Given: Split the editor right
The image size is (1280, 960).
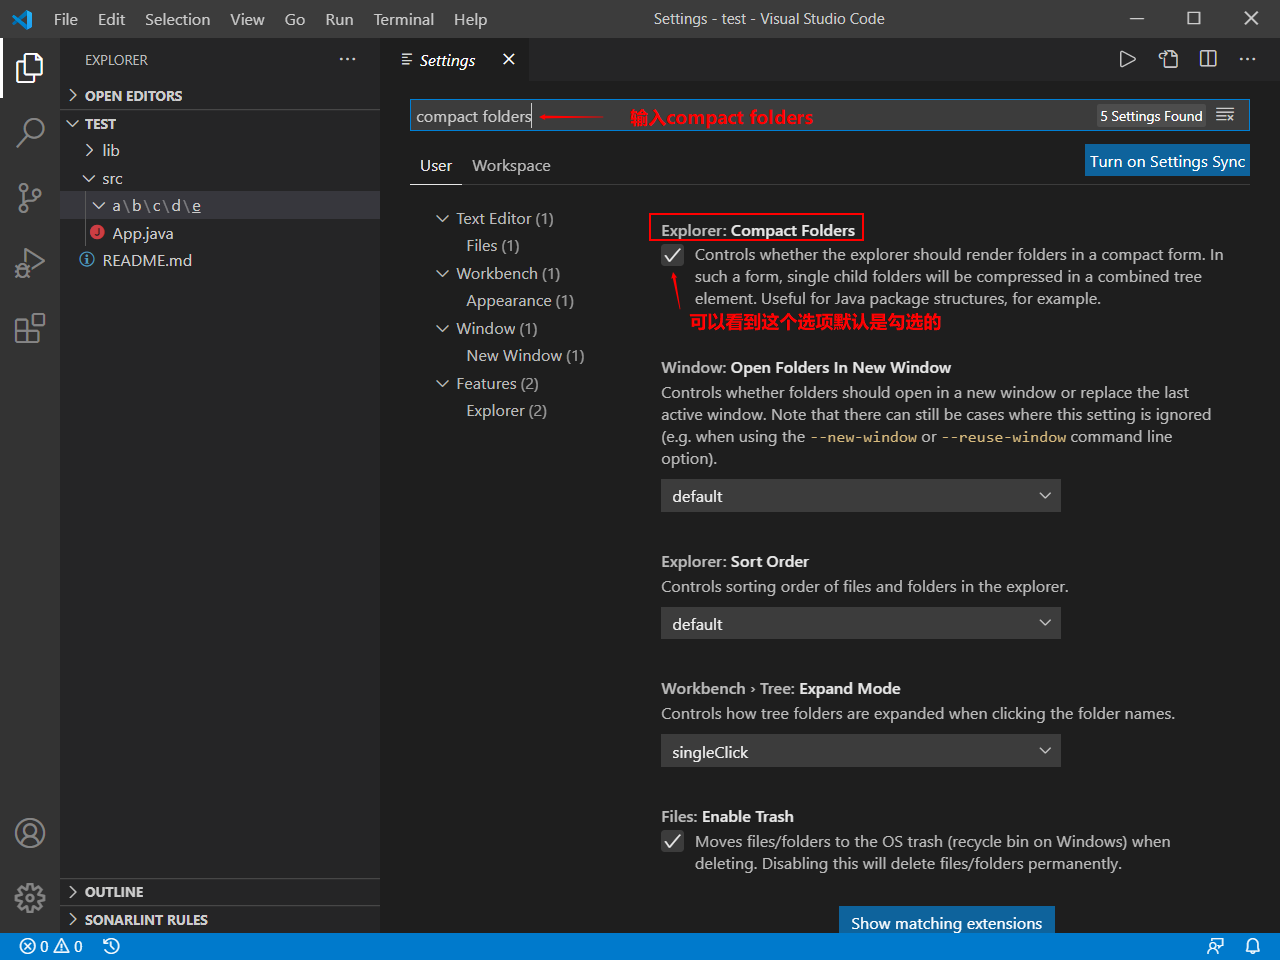Looking at the screenshot, I should (1208, 59).
